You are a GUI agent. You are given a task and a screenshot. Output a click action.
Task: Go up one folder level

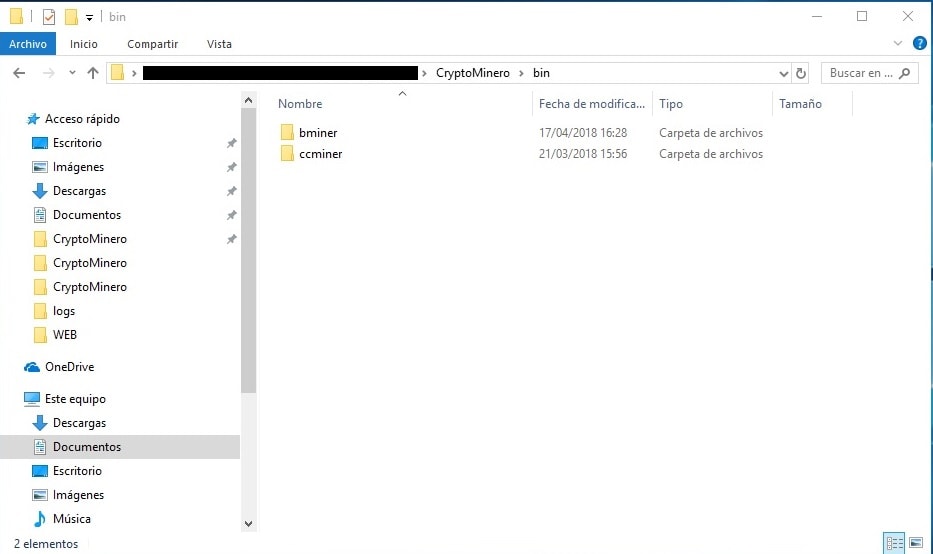(x=93, y=73)
